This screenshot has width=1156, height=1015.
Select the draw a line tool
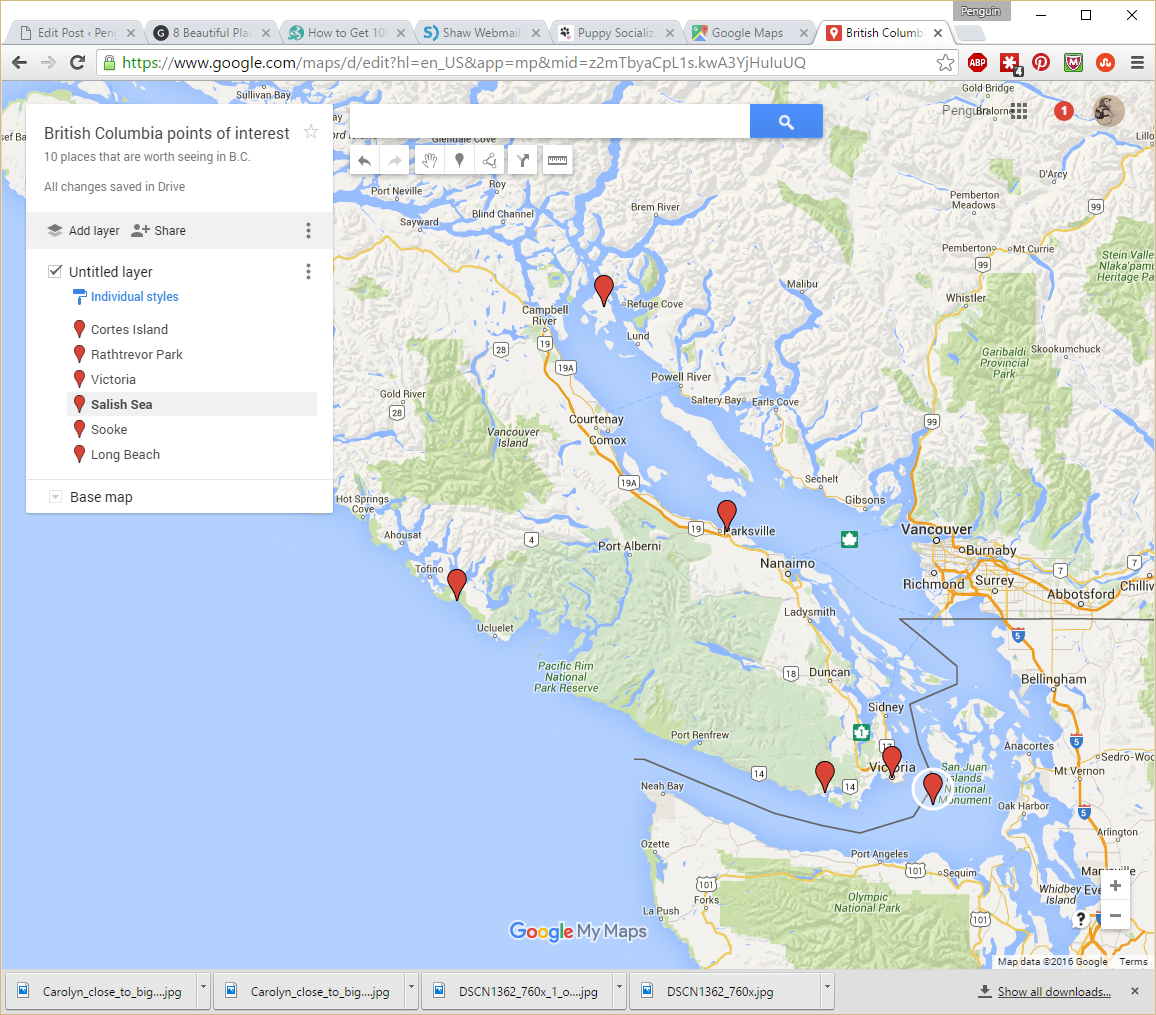point(490,160)
